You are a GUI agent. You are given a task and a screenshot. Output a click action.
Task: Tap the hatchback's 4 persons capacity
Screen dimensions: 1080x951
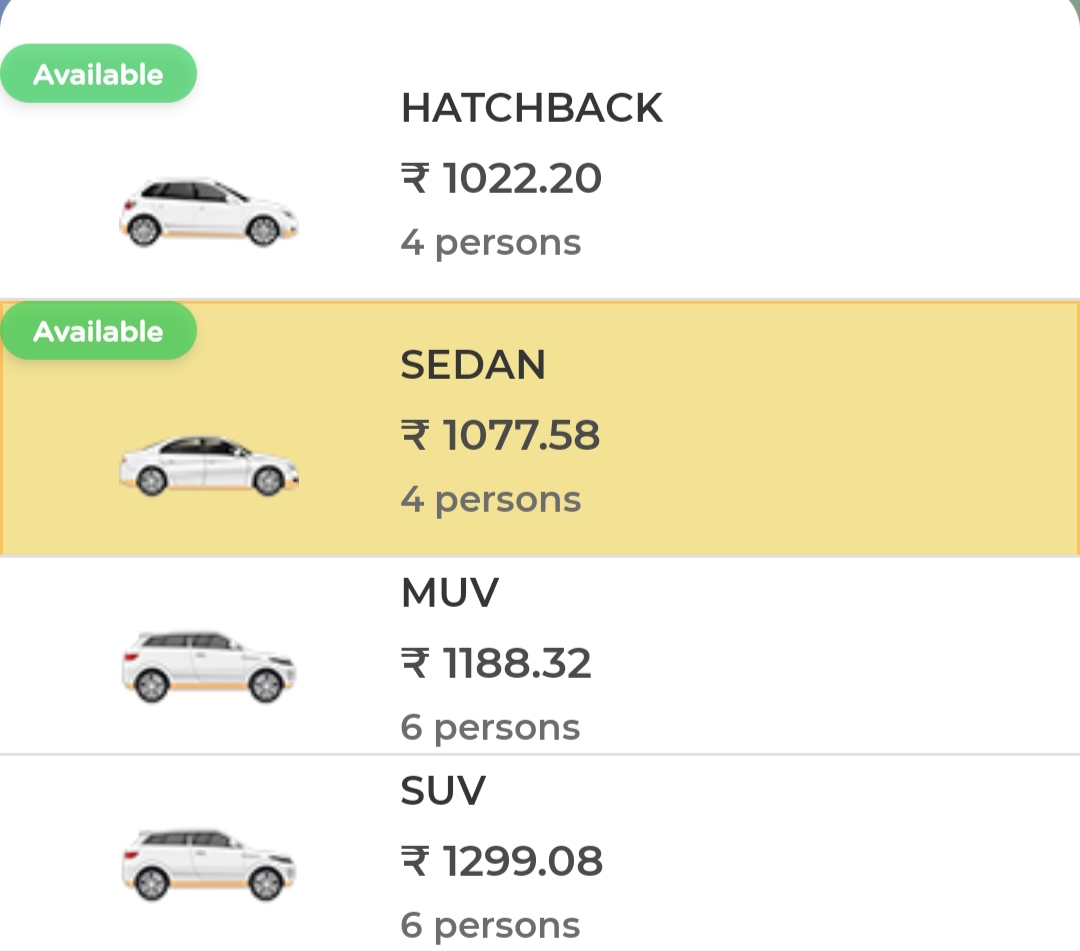click(491, 244)
